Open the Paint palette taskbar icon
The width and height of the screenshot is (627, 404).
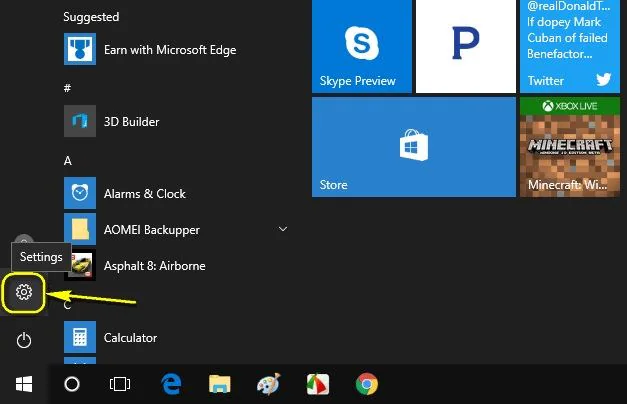[x=269, y=384]
